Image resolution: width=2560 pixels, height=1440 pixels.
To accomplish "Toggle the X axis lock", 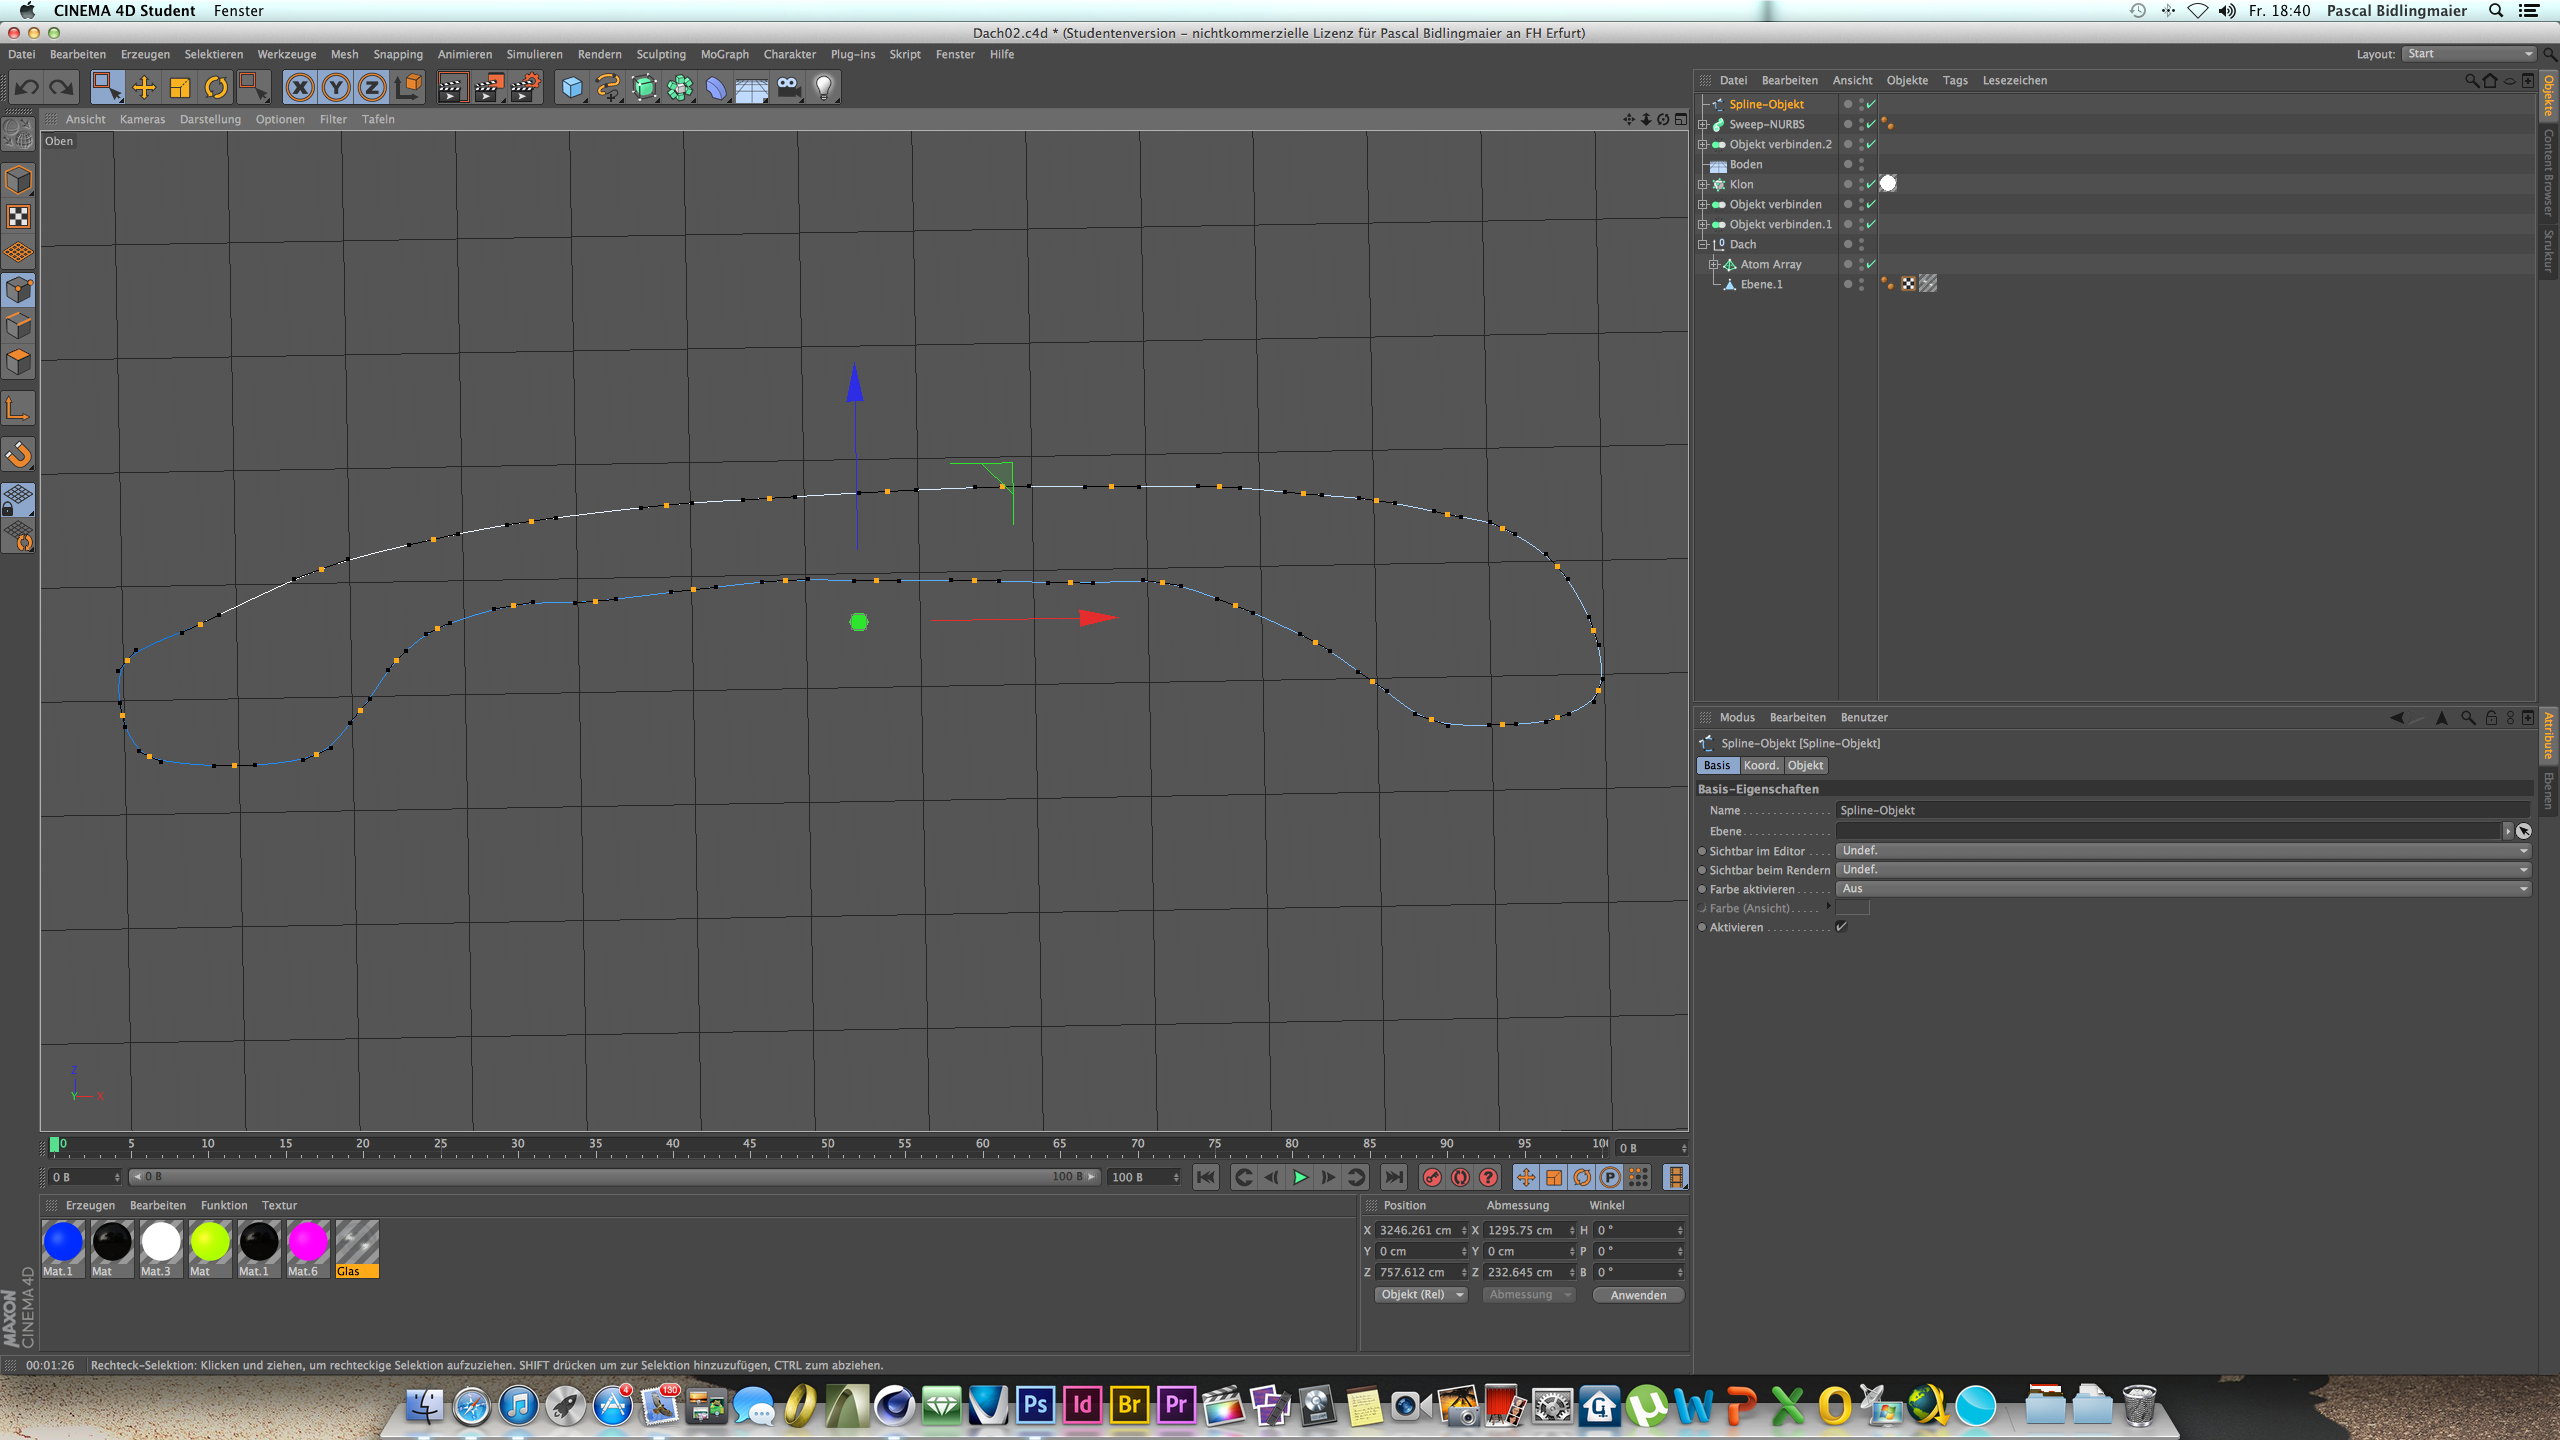I will click(x=299, y=88).
